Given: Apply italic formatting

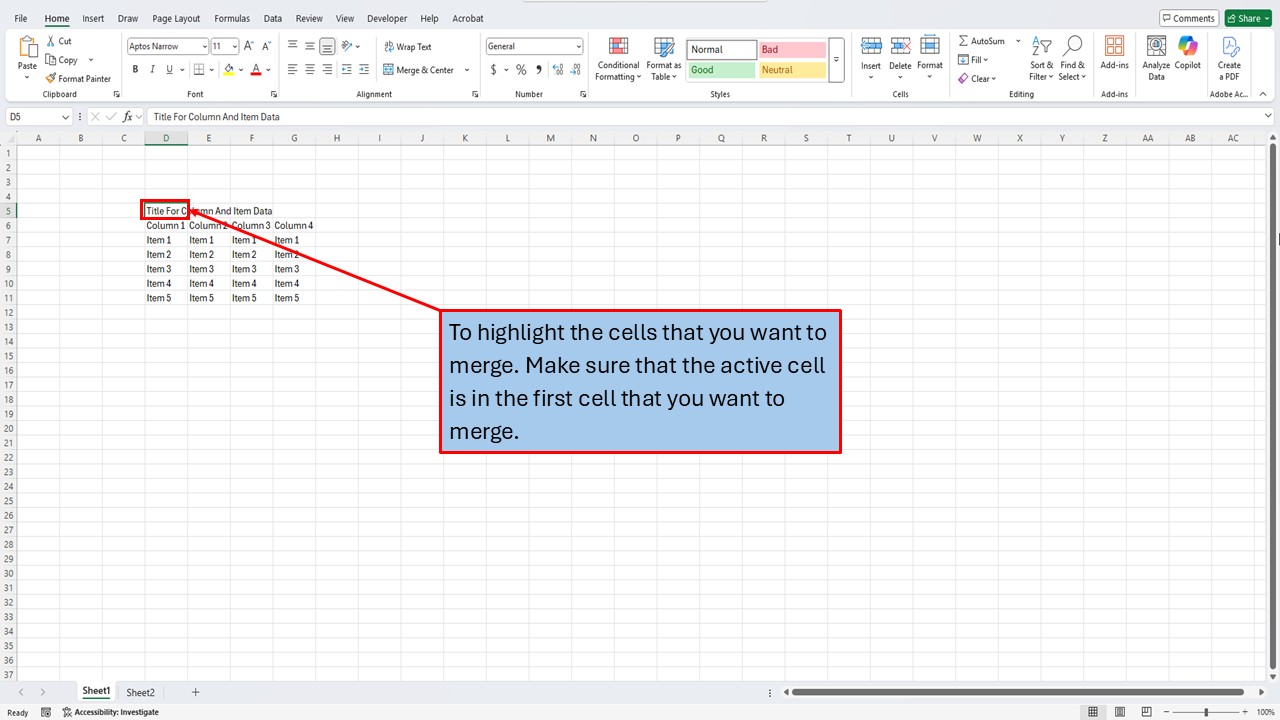Looking at the screenshot, I should pos(151,69).
